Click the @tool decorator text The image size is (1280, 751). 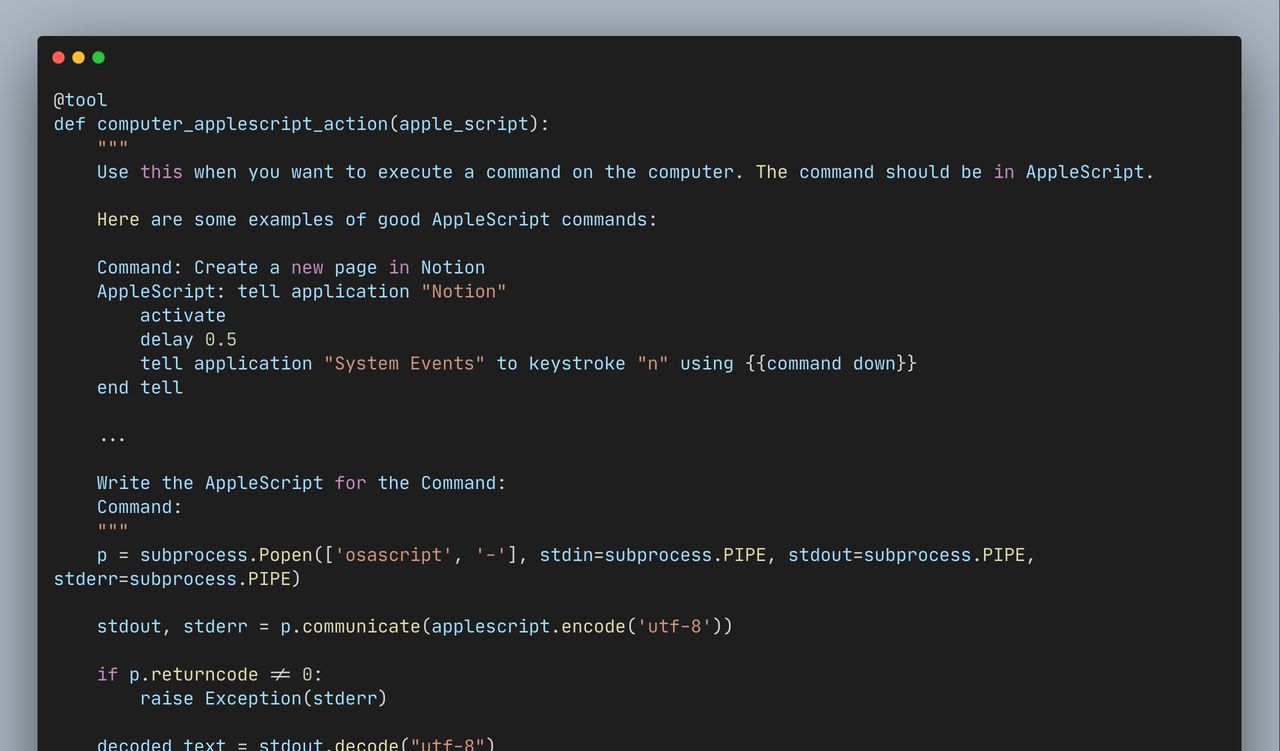coord(80,100)
